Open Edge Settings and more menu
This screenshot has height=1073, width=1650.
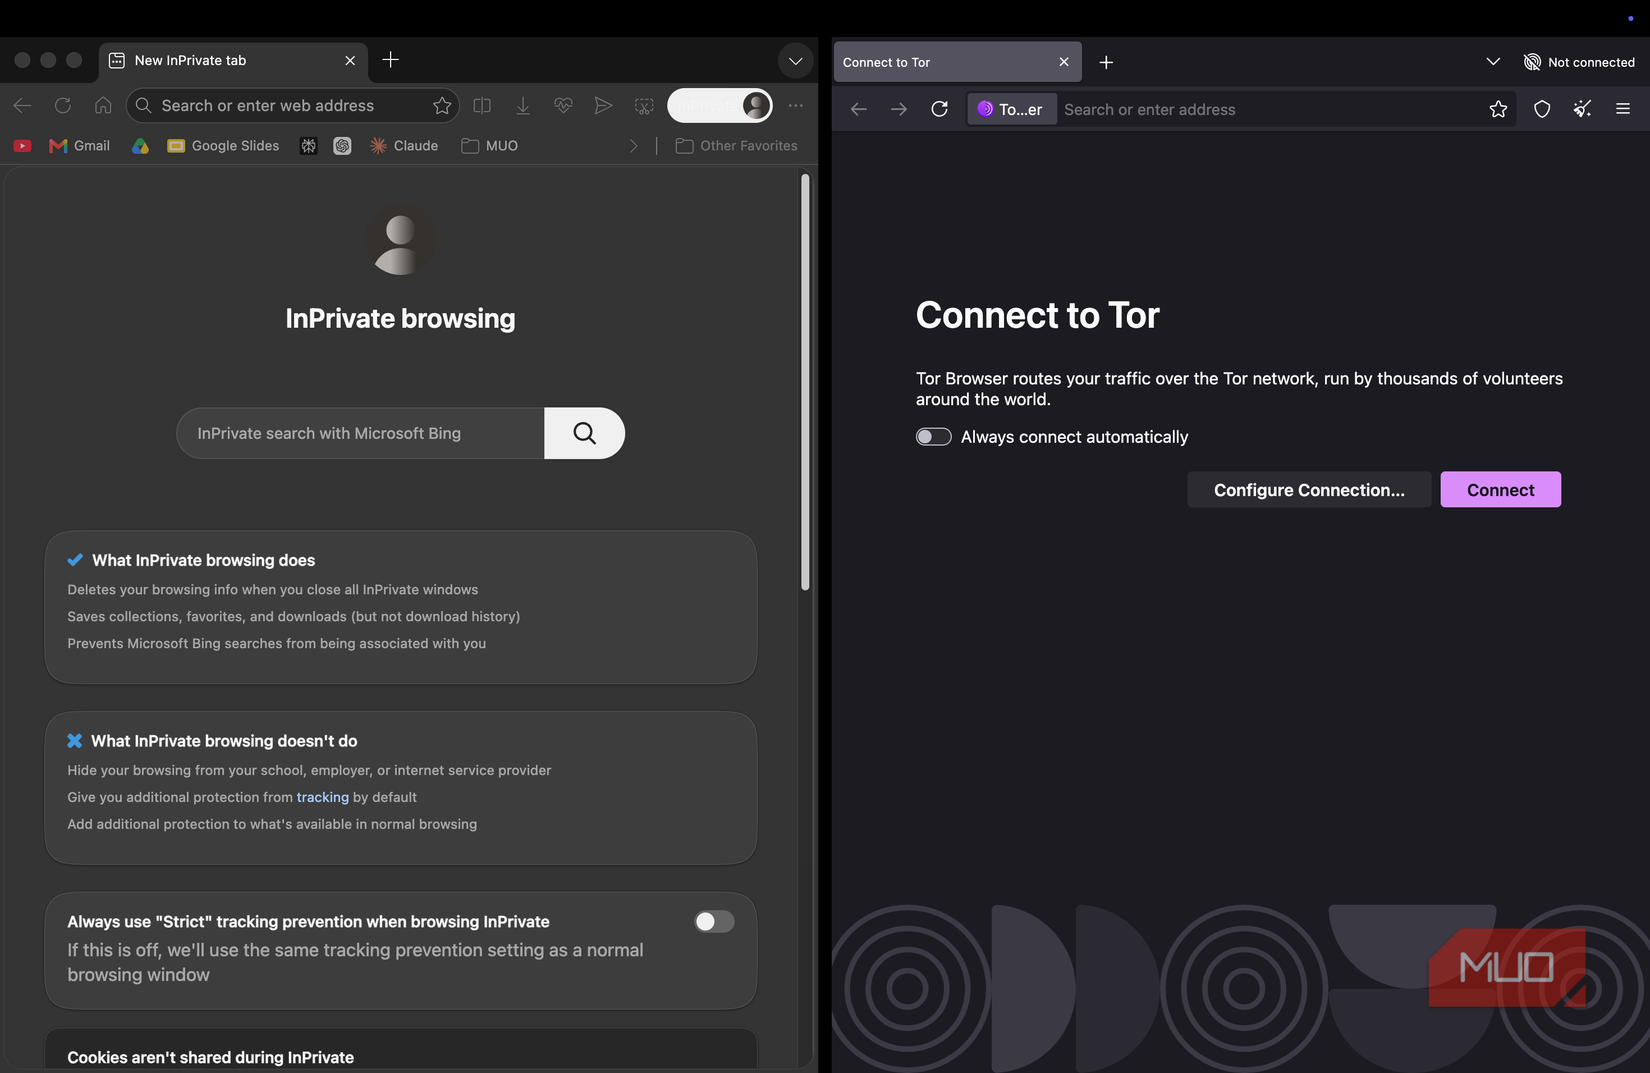coord(795,105)
